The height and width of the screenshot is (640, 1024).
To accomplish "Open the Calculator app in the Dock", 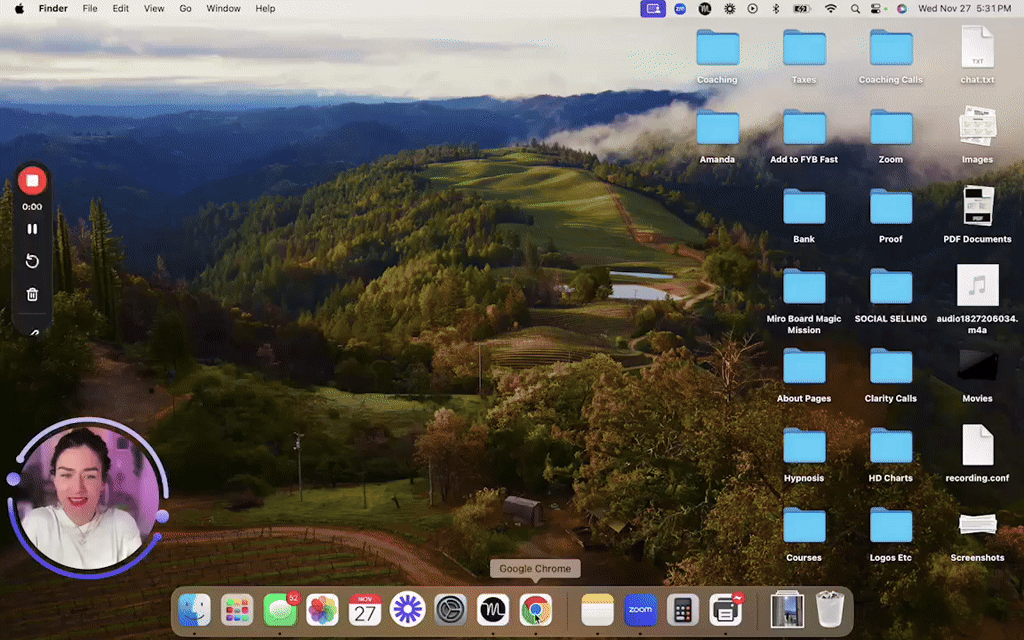I will 682,609.
